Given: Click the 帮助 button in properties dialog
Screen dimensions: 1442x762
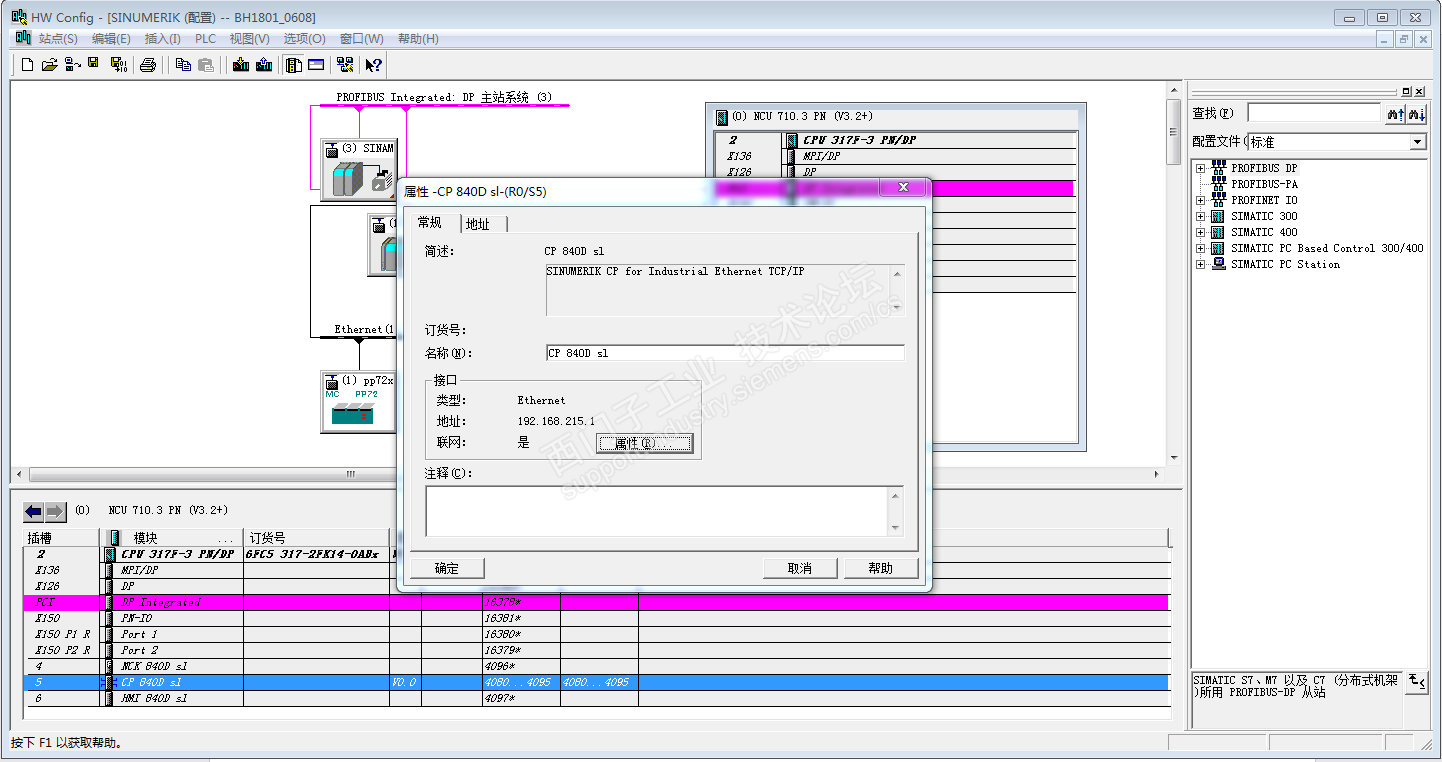Looking at the screenshot, I should pyautogui.click(x=881, y=568).
